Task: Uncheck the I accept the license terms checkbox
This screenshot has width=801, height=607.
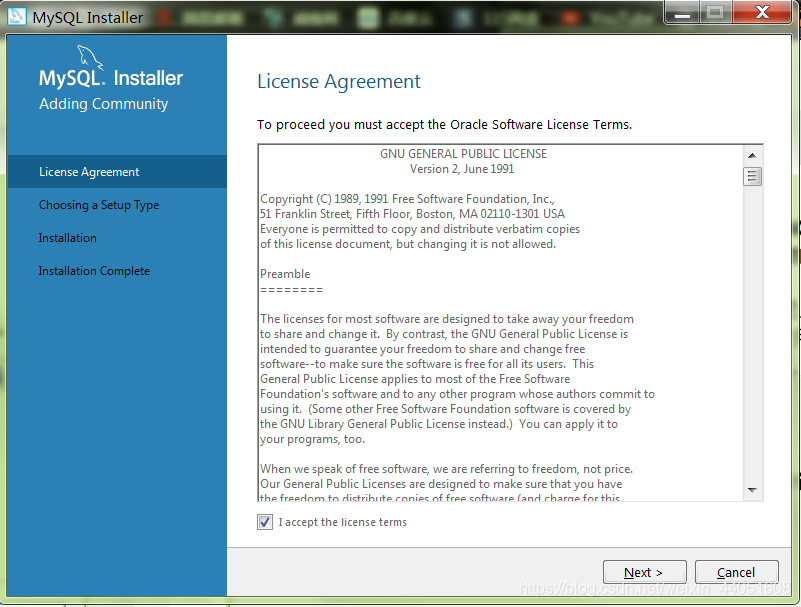Action: [x=265, y=522]
